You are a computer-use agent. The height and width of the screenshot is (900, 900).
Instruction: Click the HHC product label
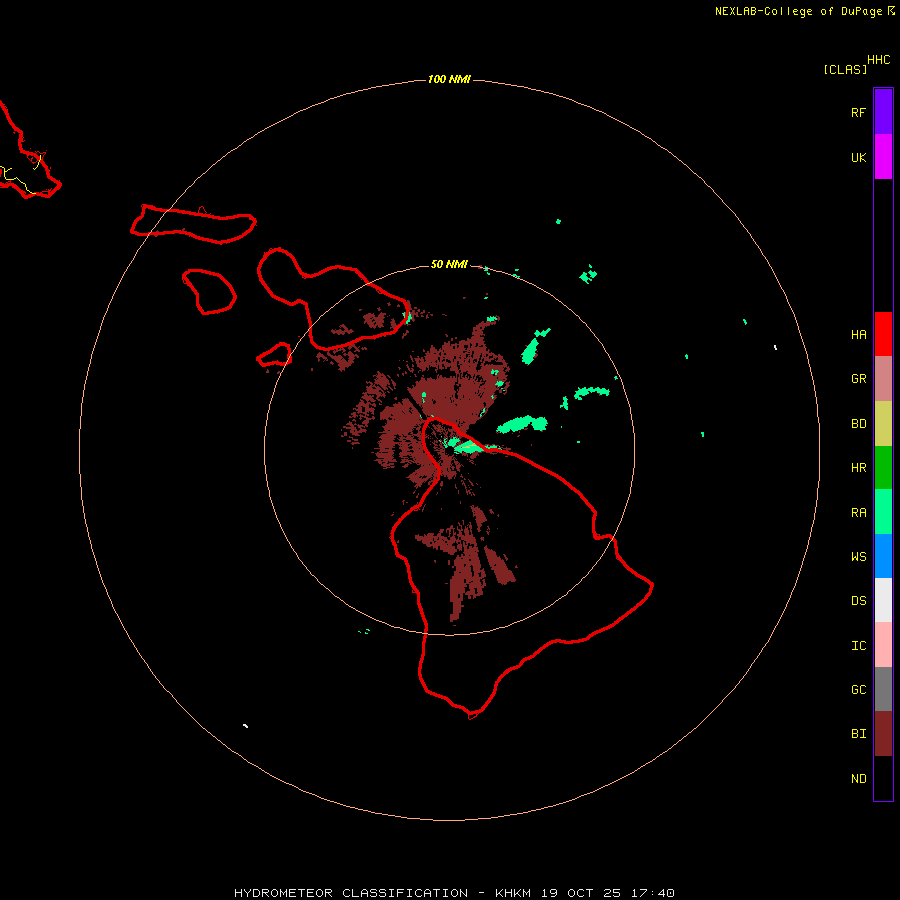click(x=878, y=60)
